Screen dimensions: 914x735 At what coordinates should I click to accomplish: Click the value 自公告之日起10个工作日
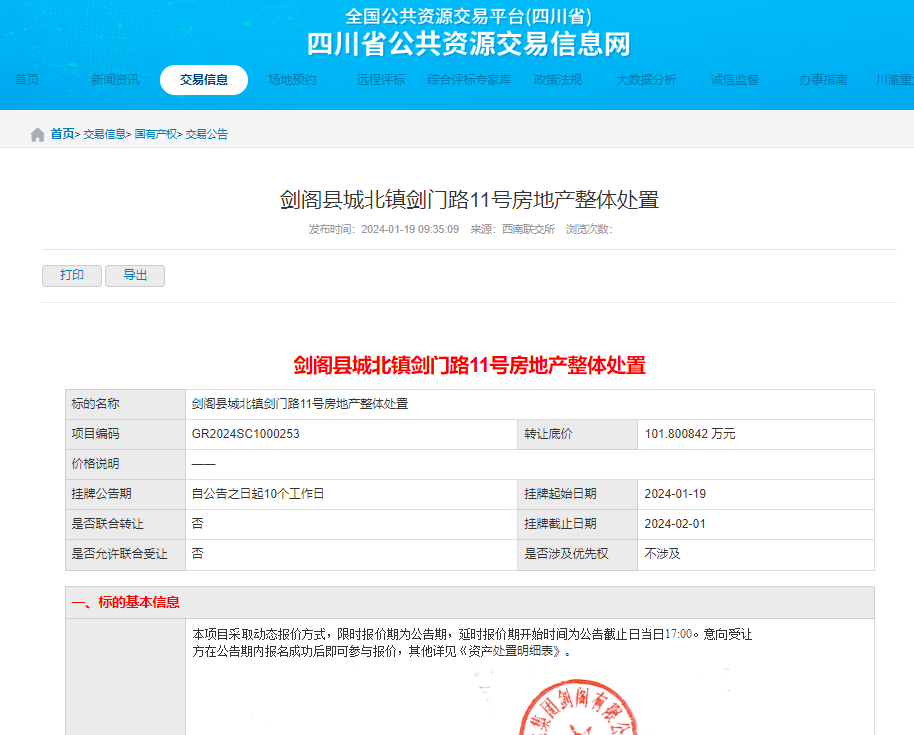(x=258, y=494)
